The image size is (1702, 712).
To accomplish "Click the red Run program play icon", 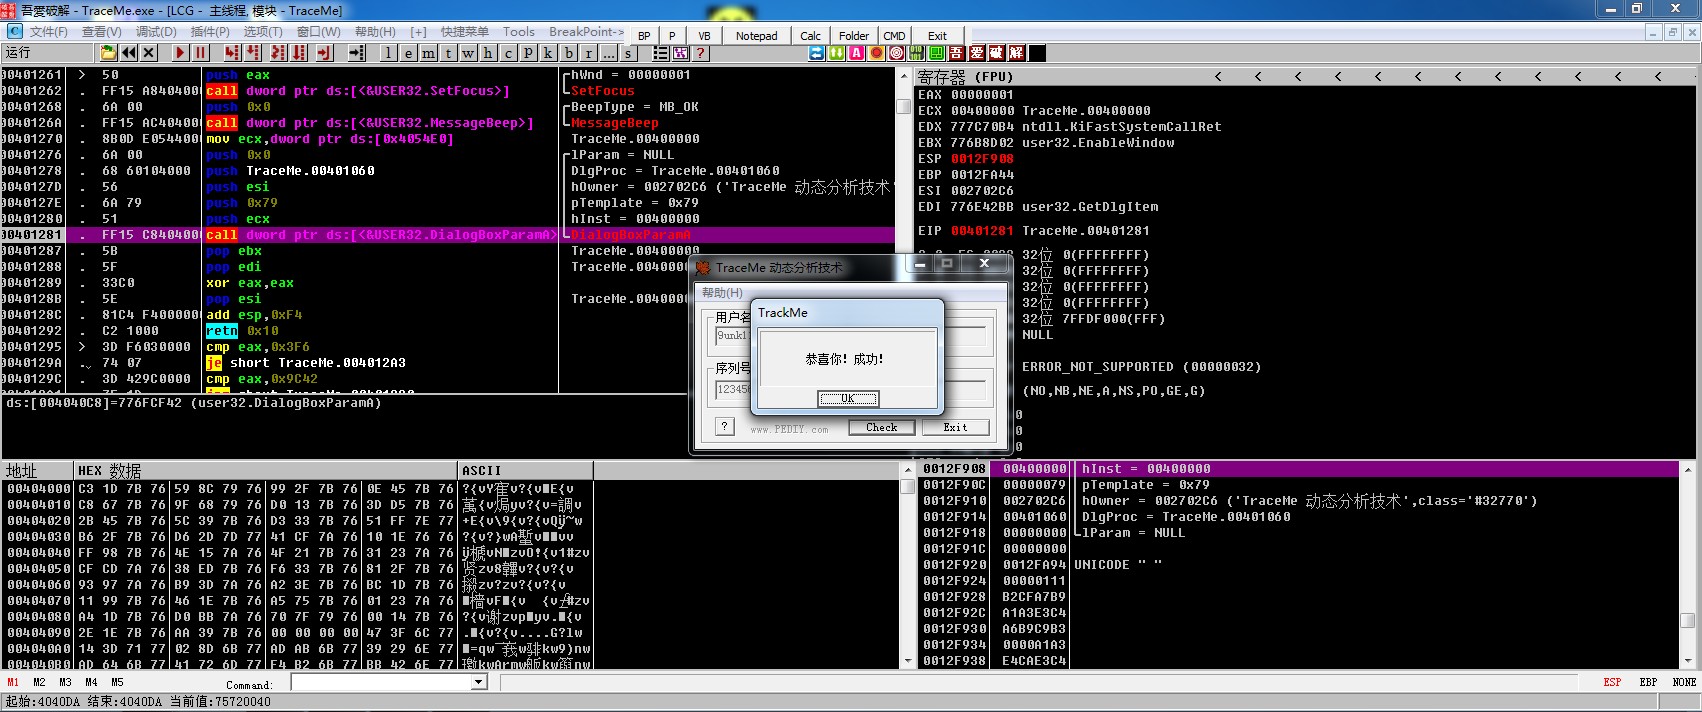I will click(180, 53).
